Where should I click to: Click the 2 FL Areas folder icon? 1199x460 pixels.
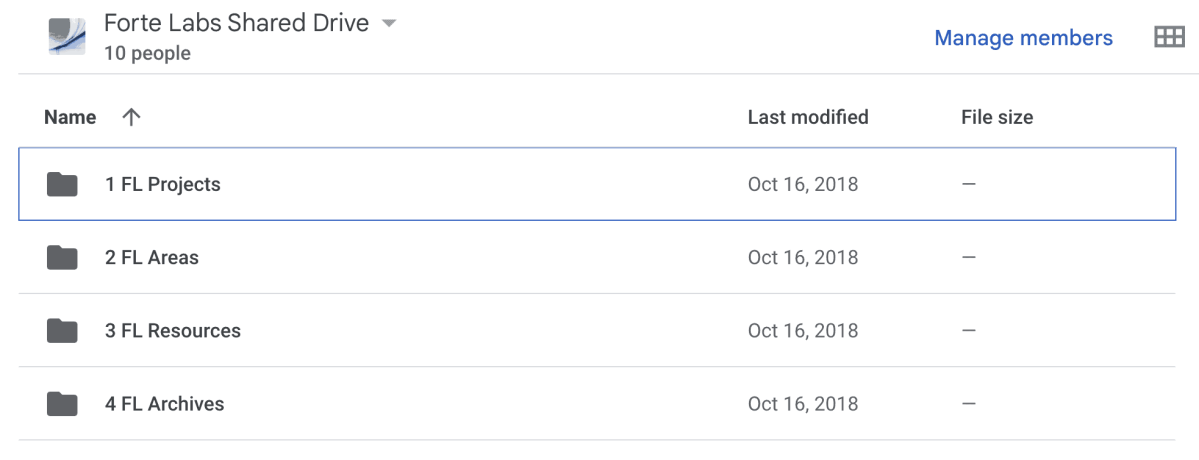62,257
